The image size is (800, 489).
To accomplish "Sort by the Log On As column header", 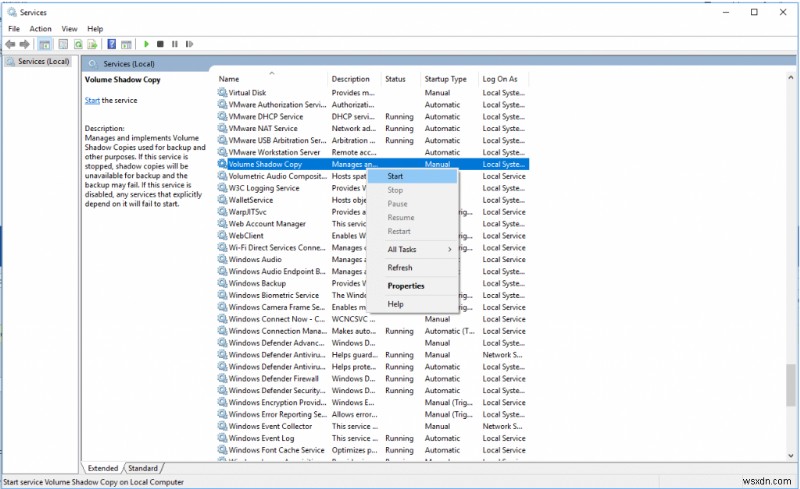I will [x=504, y=79].
